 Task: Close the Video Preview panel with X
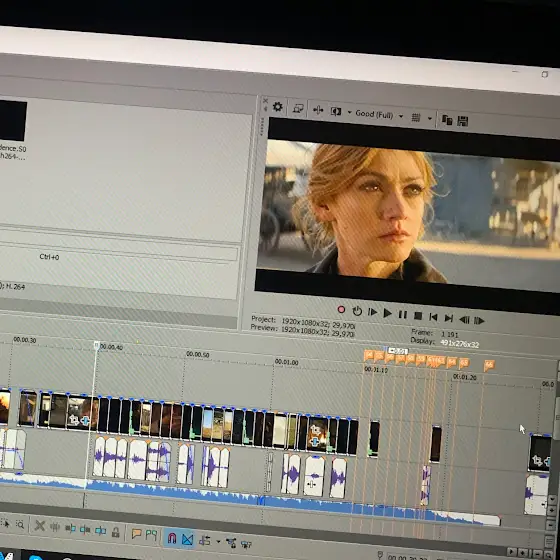tap(265, 101)
